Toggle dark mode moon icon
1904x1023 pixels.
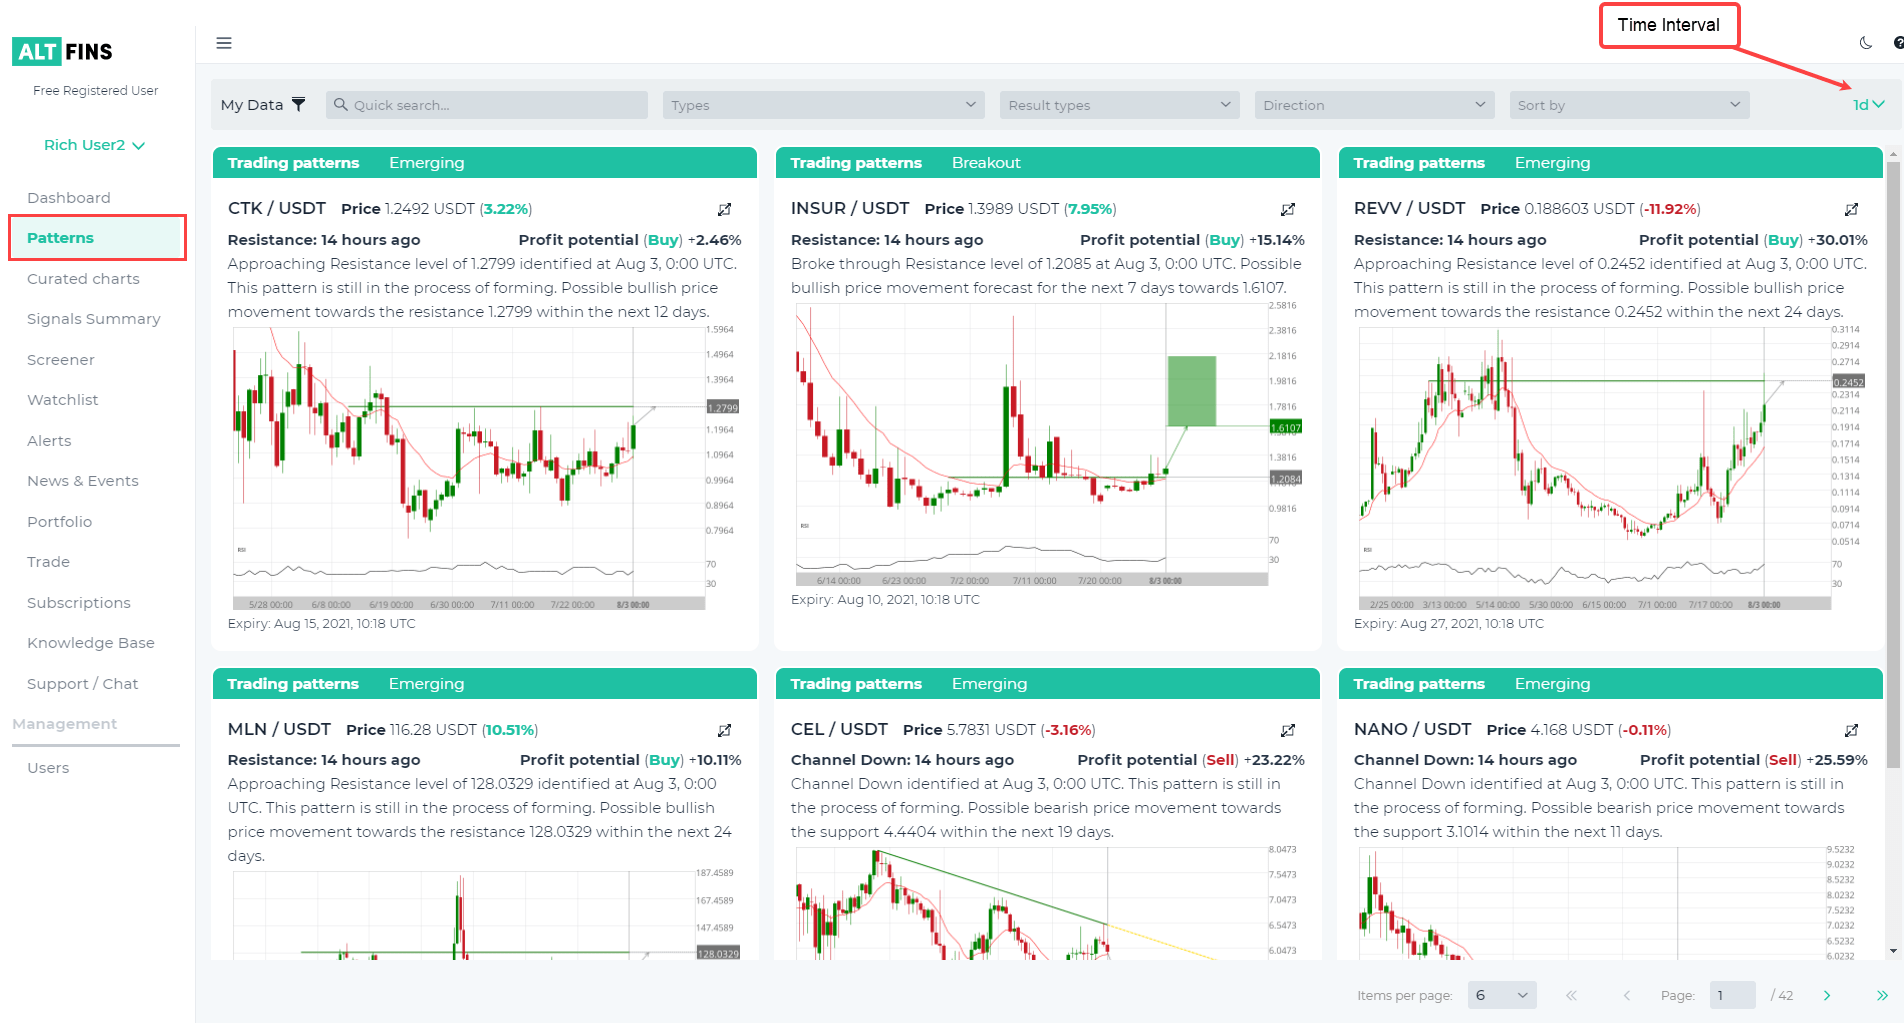click(x=1865, y=43)
